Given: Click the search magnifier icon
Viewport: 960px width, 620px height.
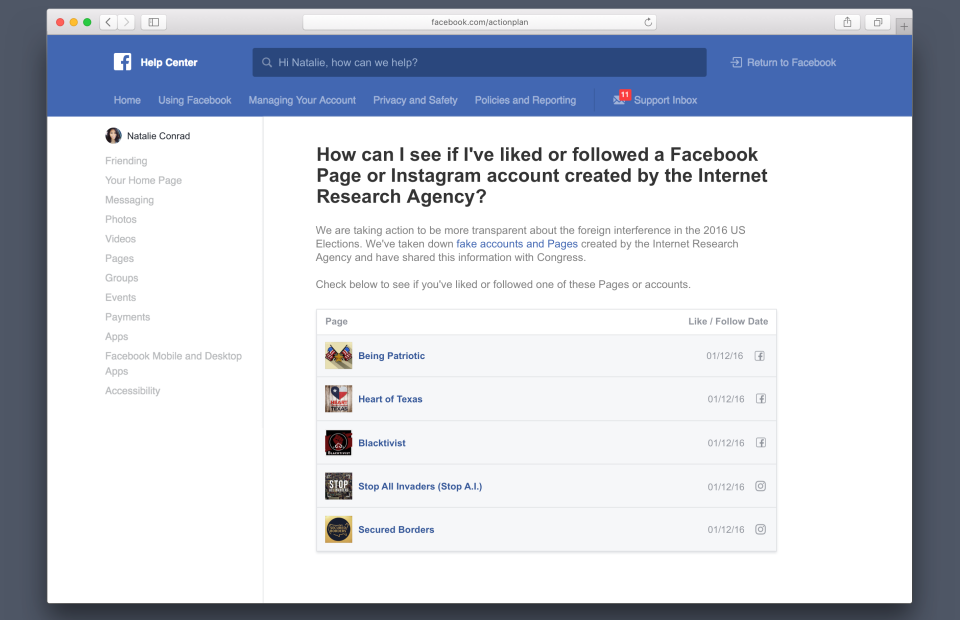Looking at the screenshot, I should point(267,62).
